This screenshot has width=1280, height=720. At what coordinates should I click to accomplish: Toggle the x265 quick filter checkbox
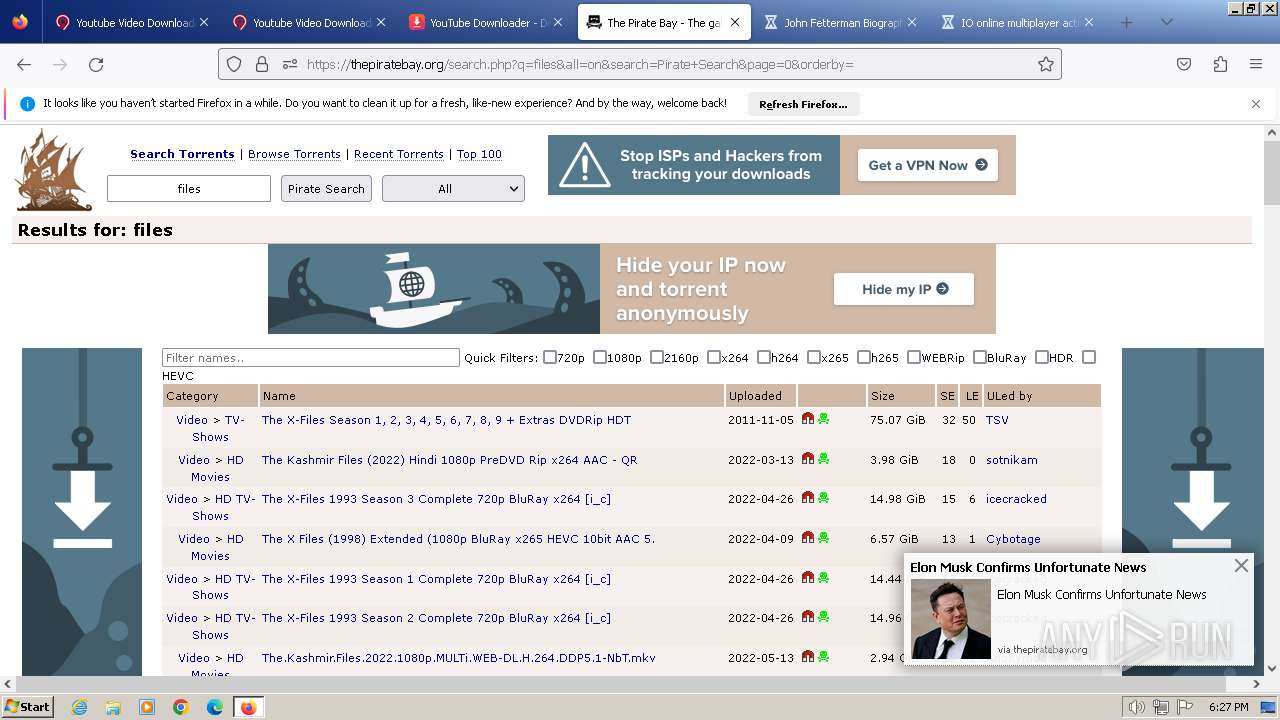point(814,357)
